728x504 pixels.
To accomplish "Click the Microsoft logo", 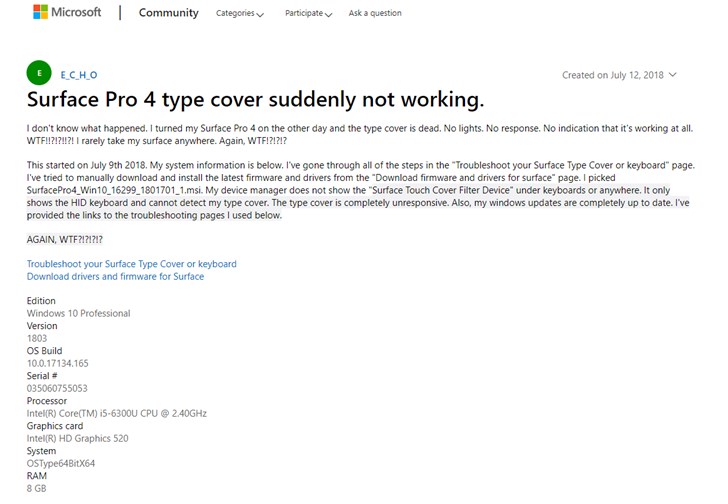I will tap(67, 12).
